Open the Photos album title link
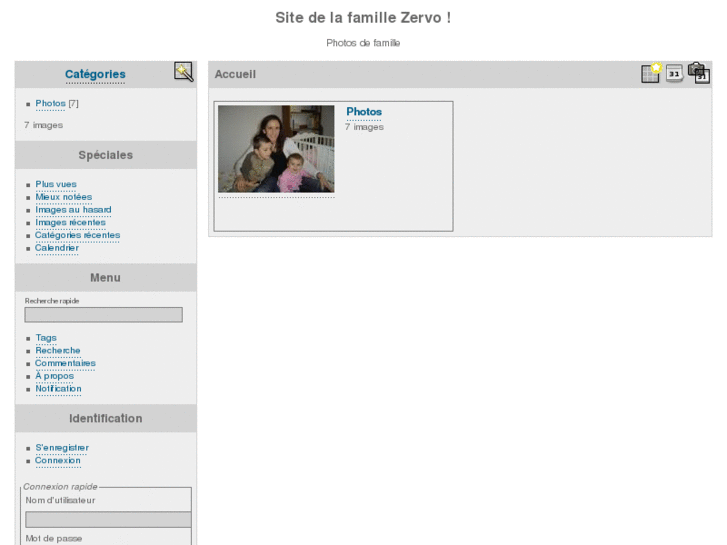Viewport: 727px width, 545px height. point(364,112)
